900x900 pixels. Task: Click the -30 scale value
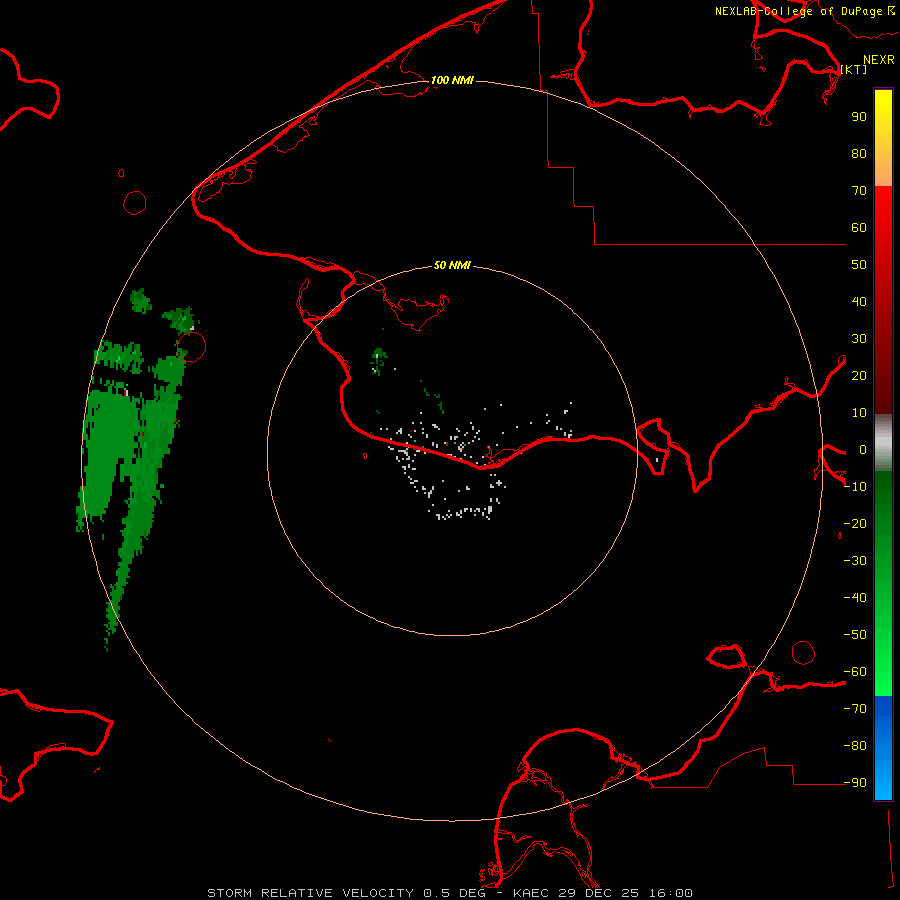[855, 561]
